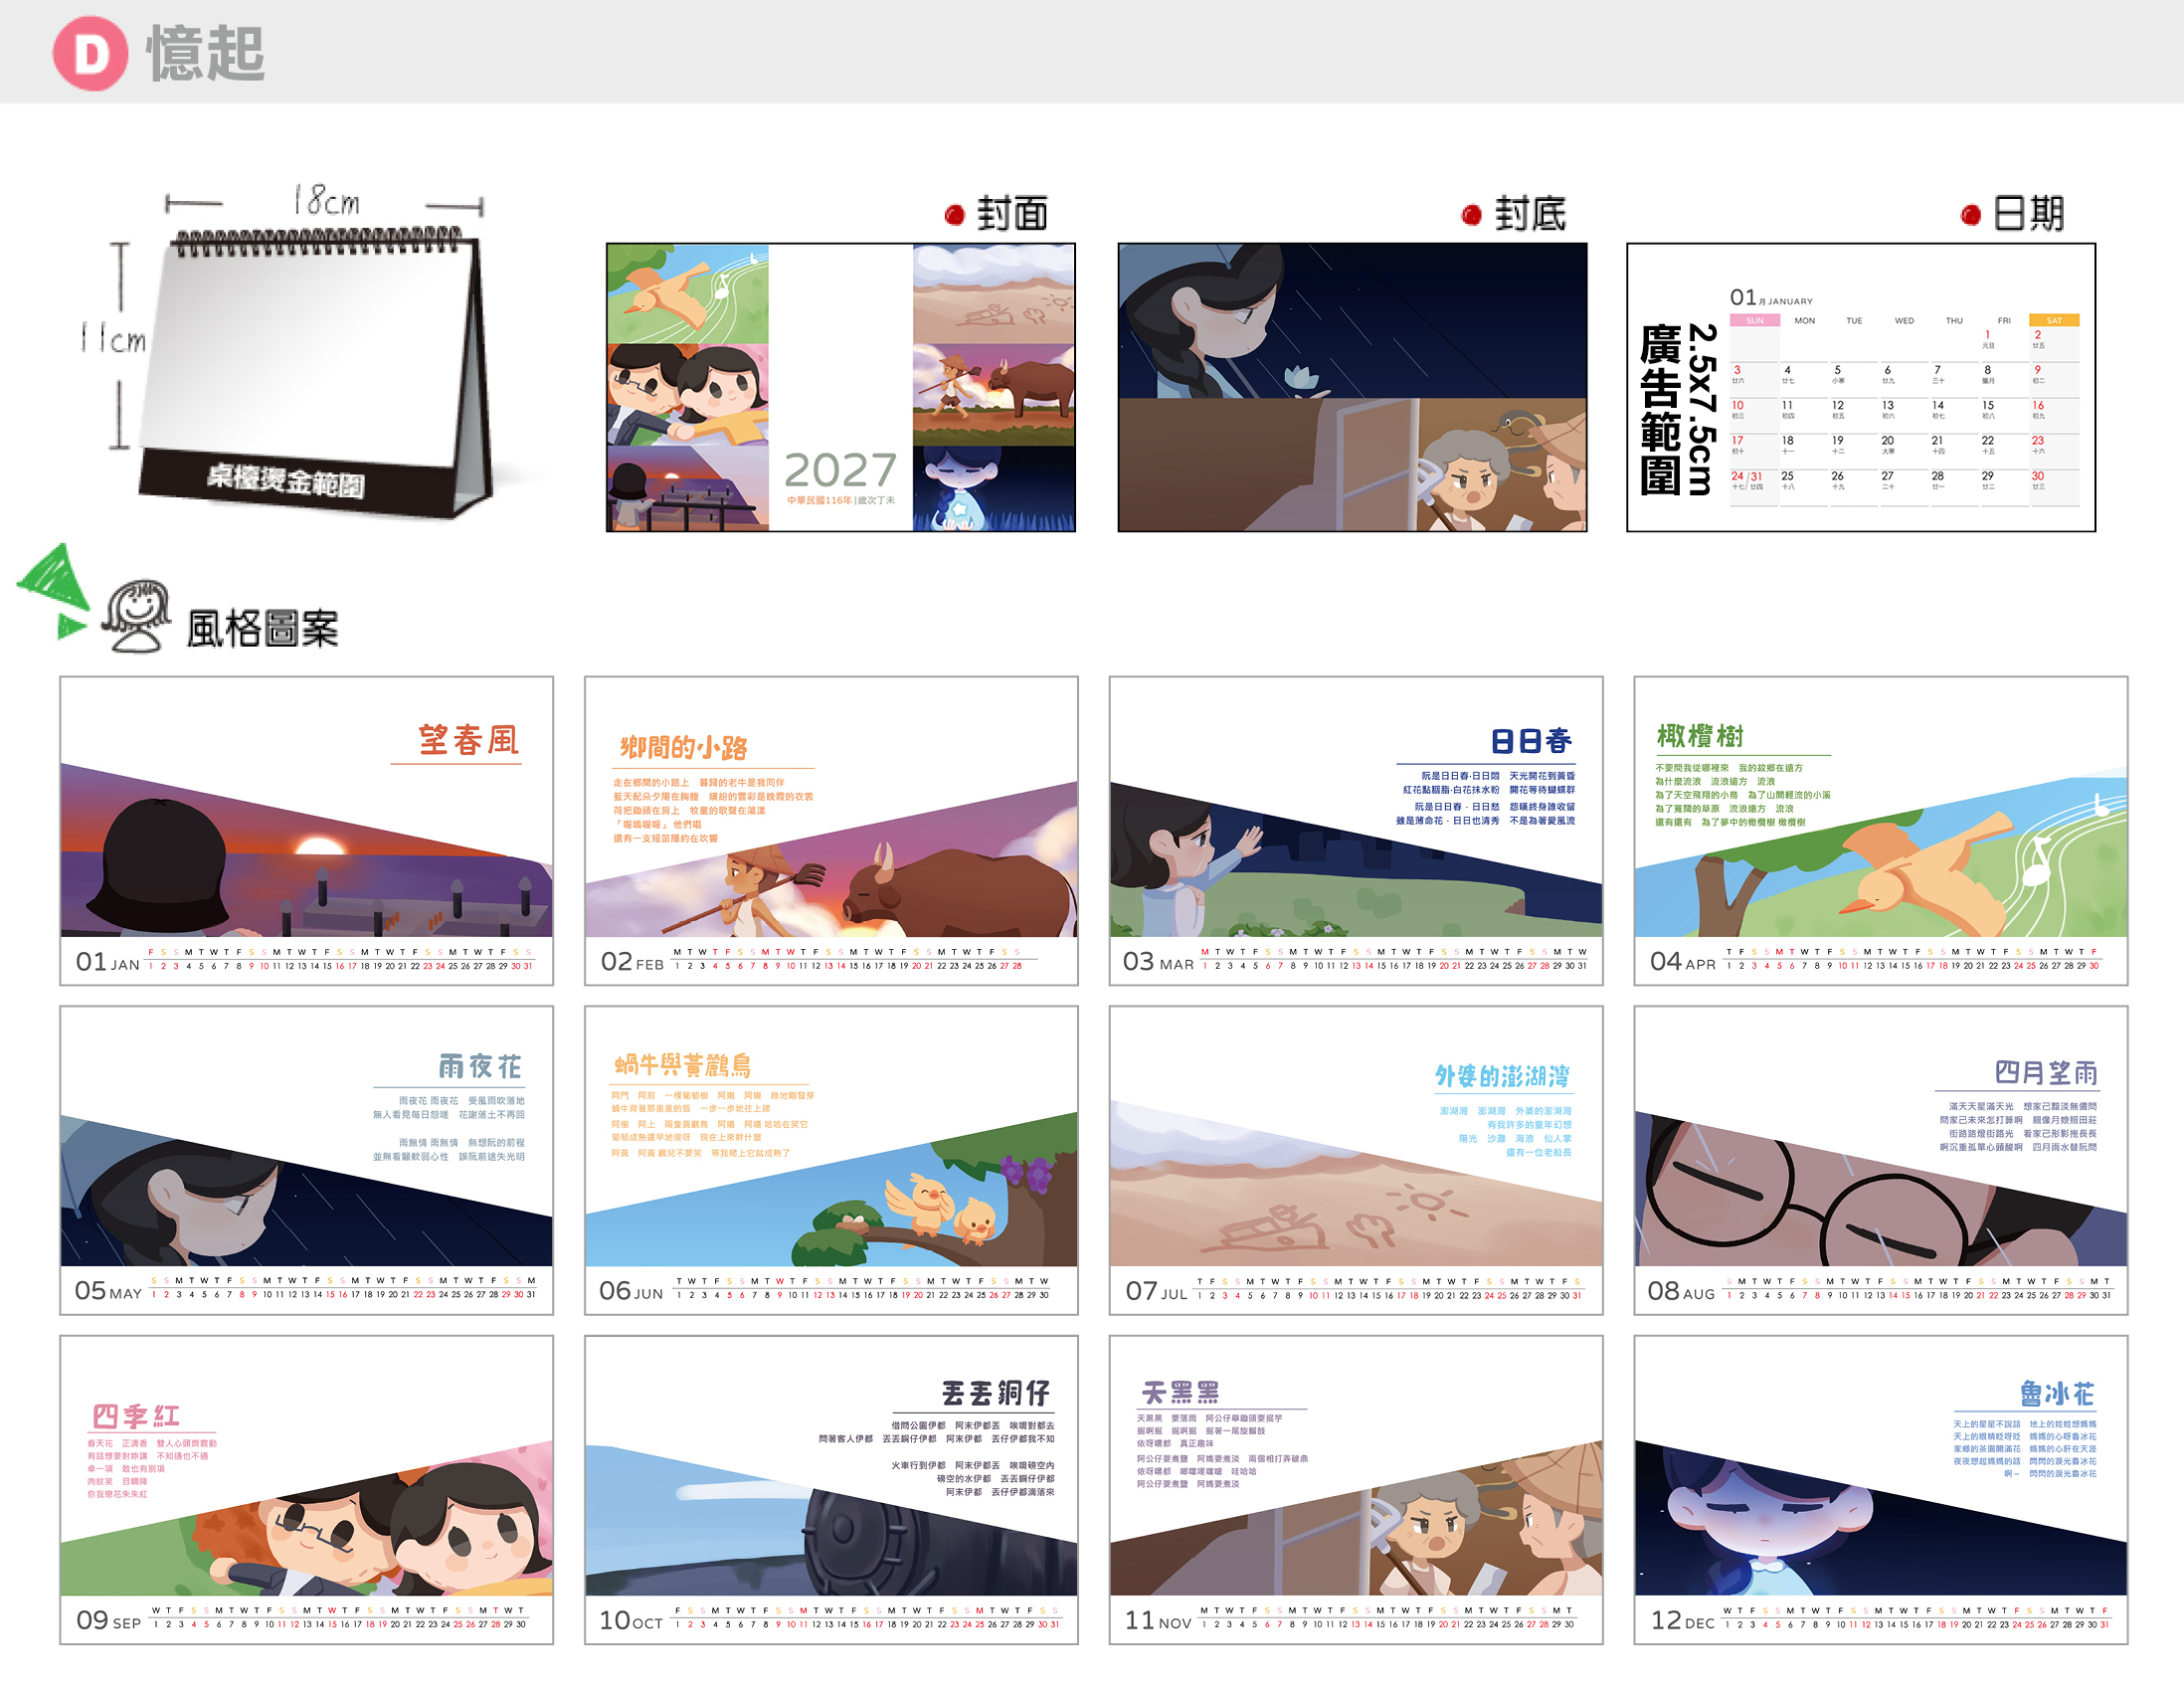The image size is (2184, 1693).
Task: Click the red dot beside 日期
Action: (x=1971, y=215)
